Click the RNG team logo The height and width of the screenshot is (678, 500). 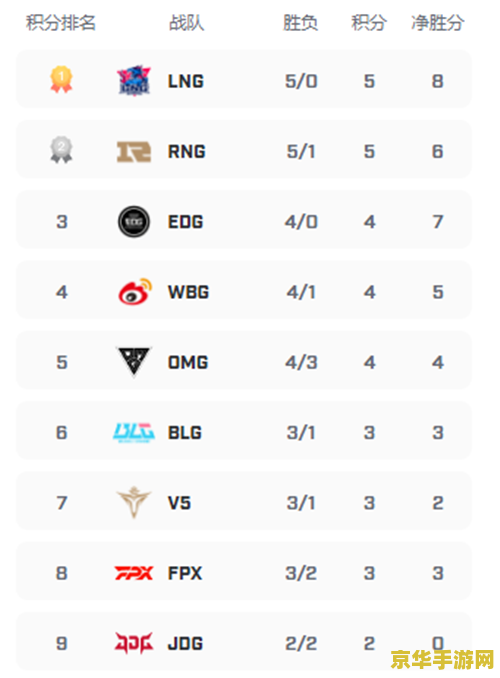coord(134,152)
